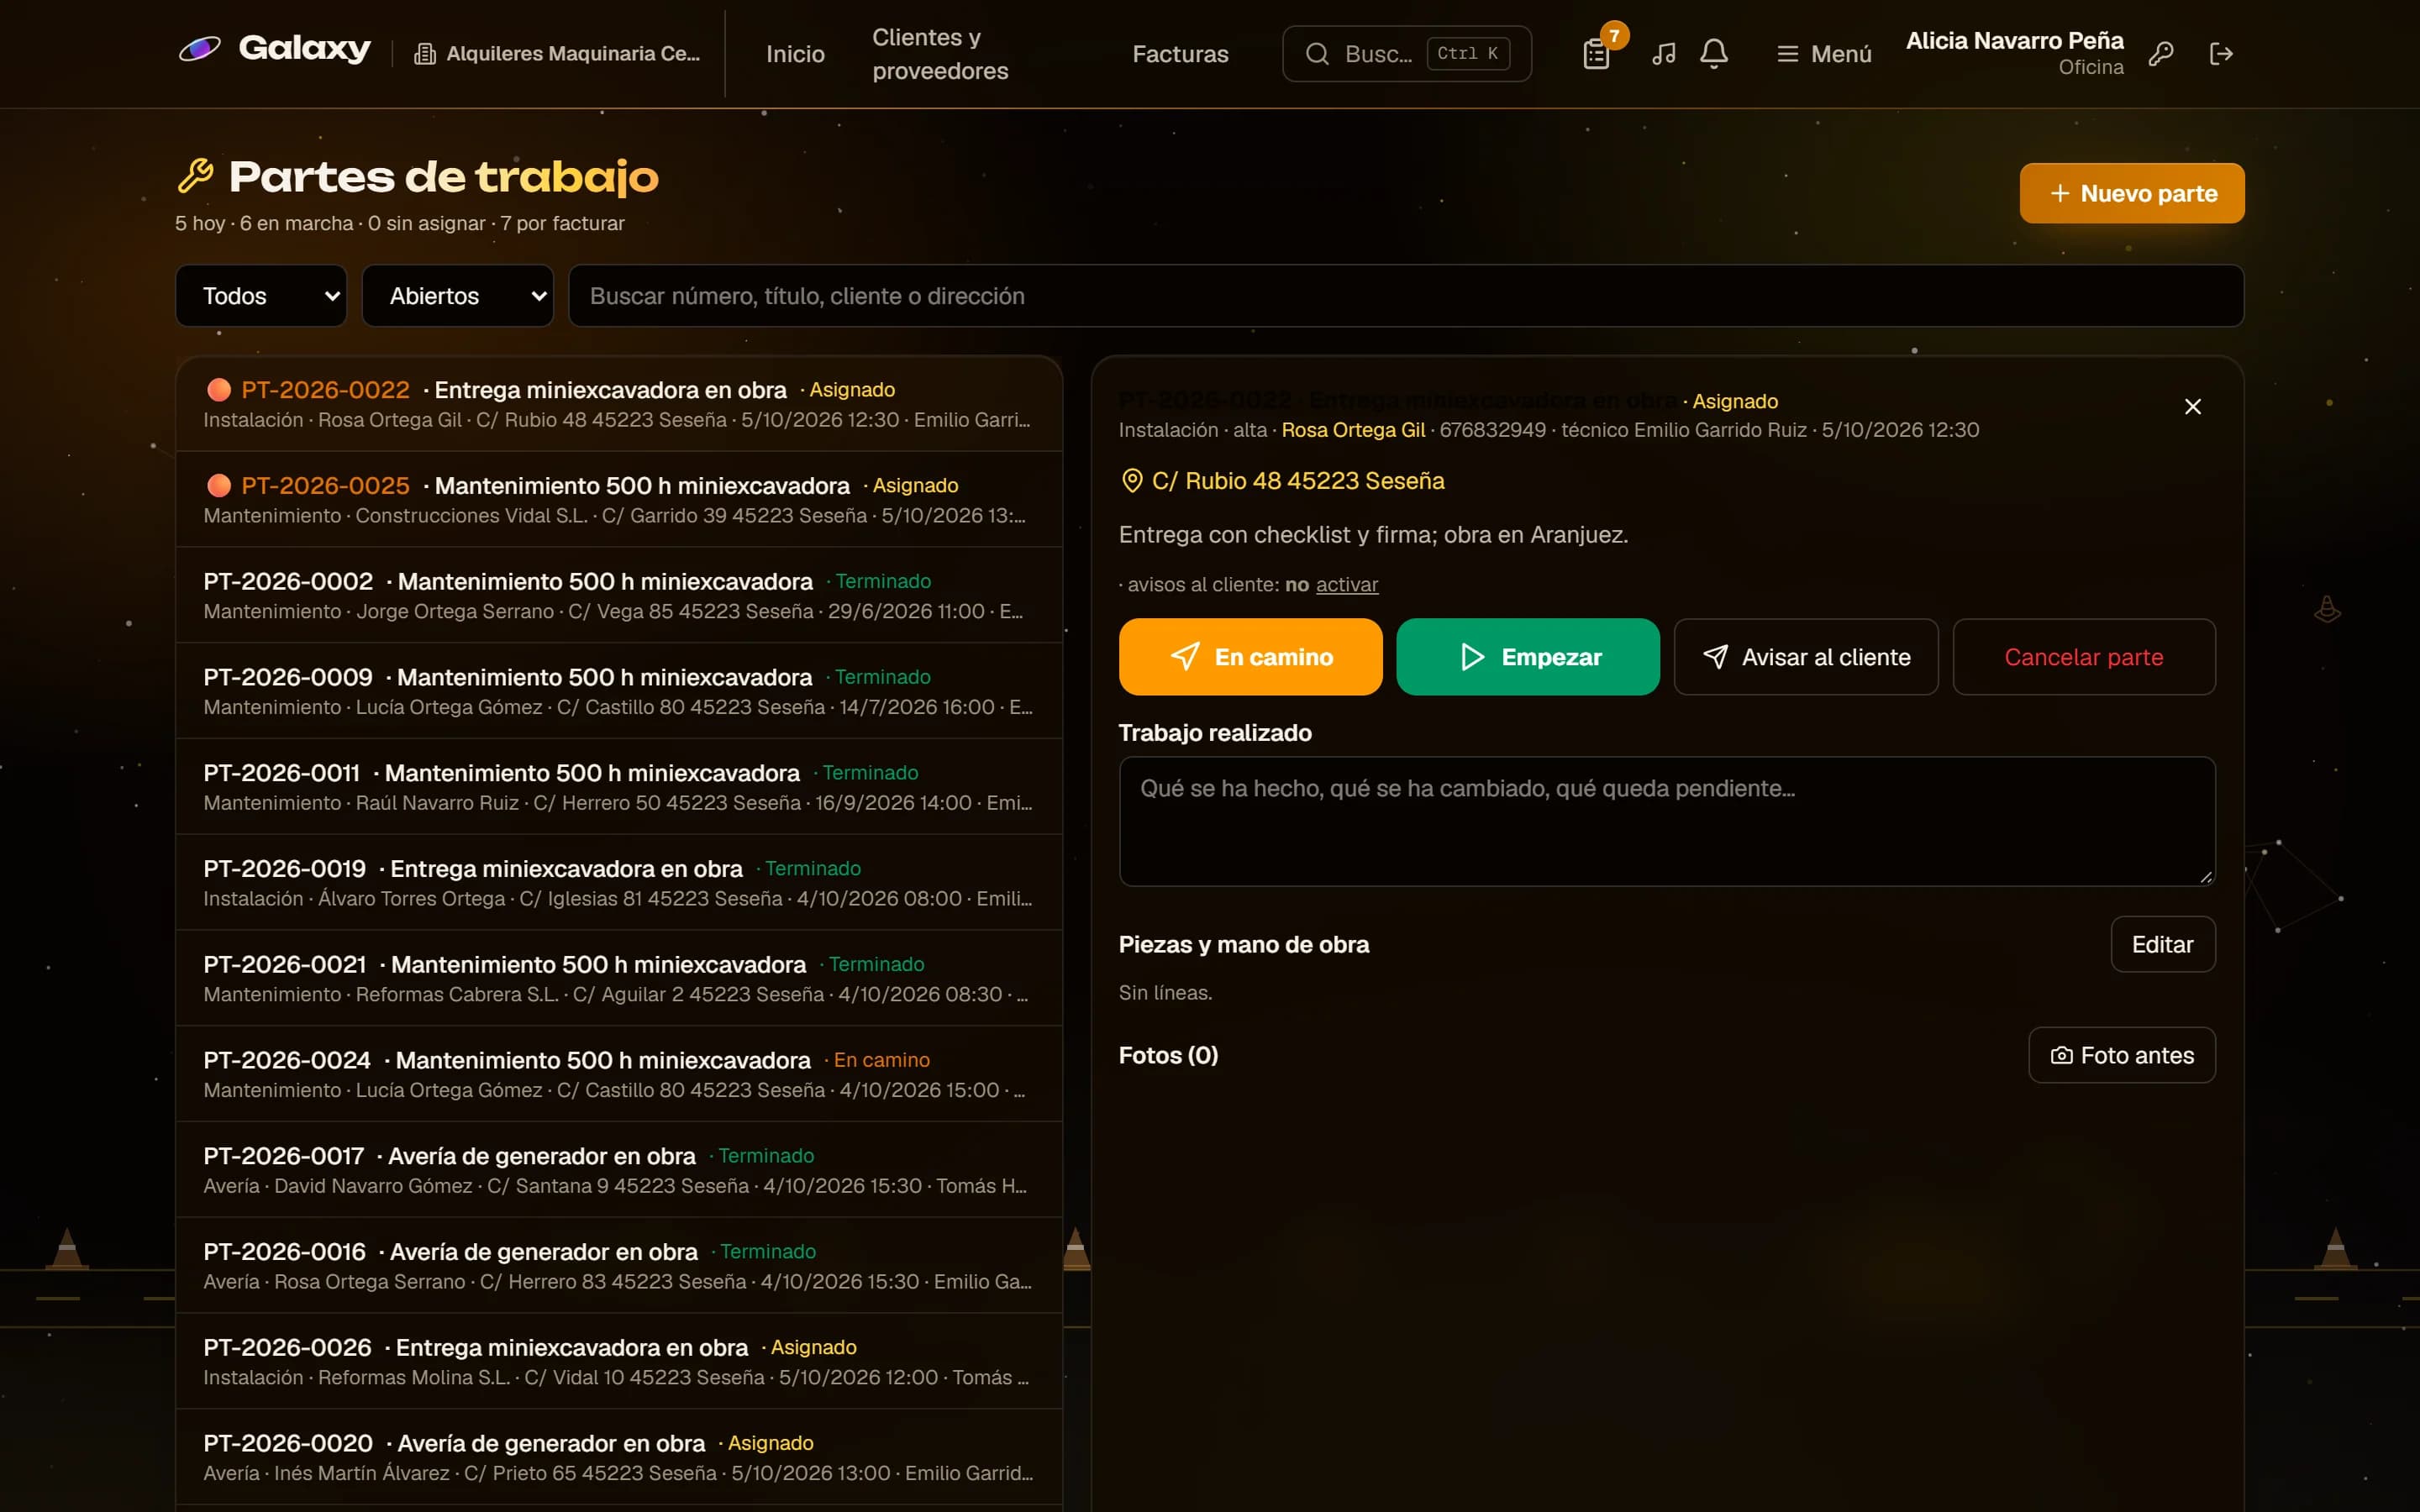Click the Alicia Navarro Peña user name
This screenshot has width=2420, height=1512.
point(2014,41)
